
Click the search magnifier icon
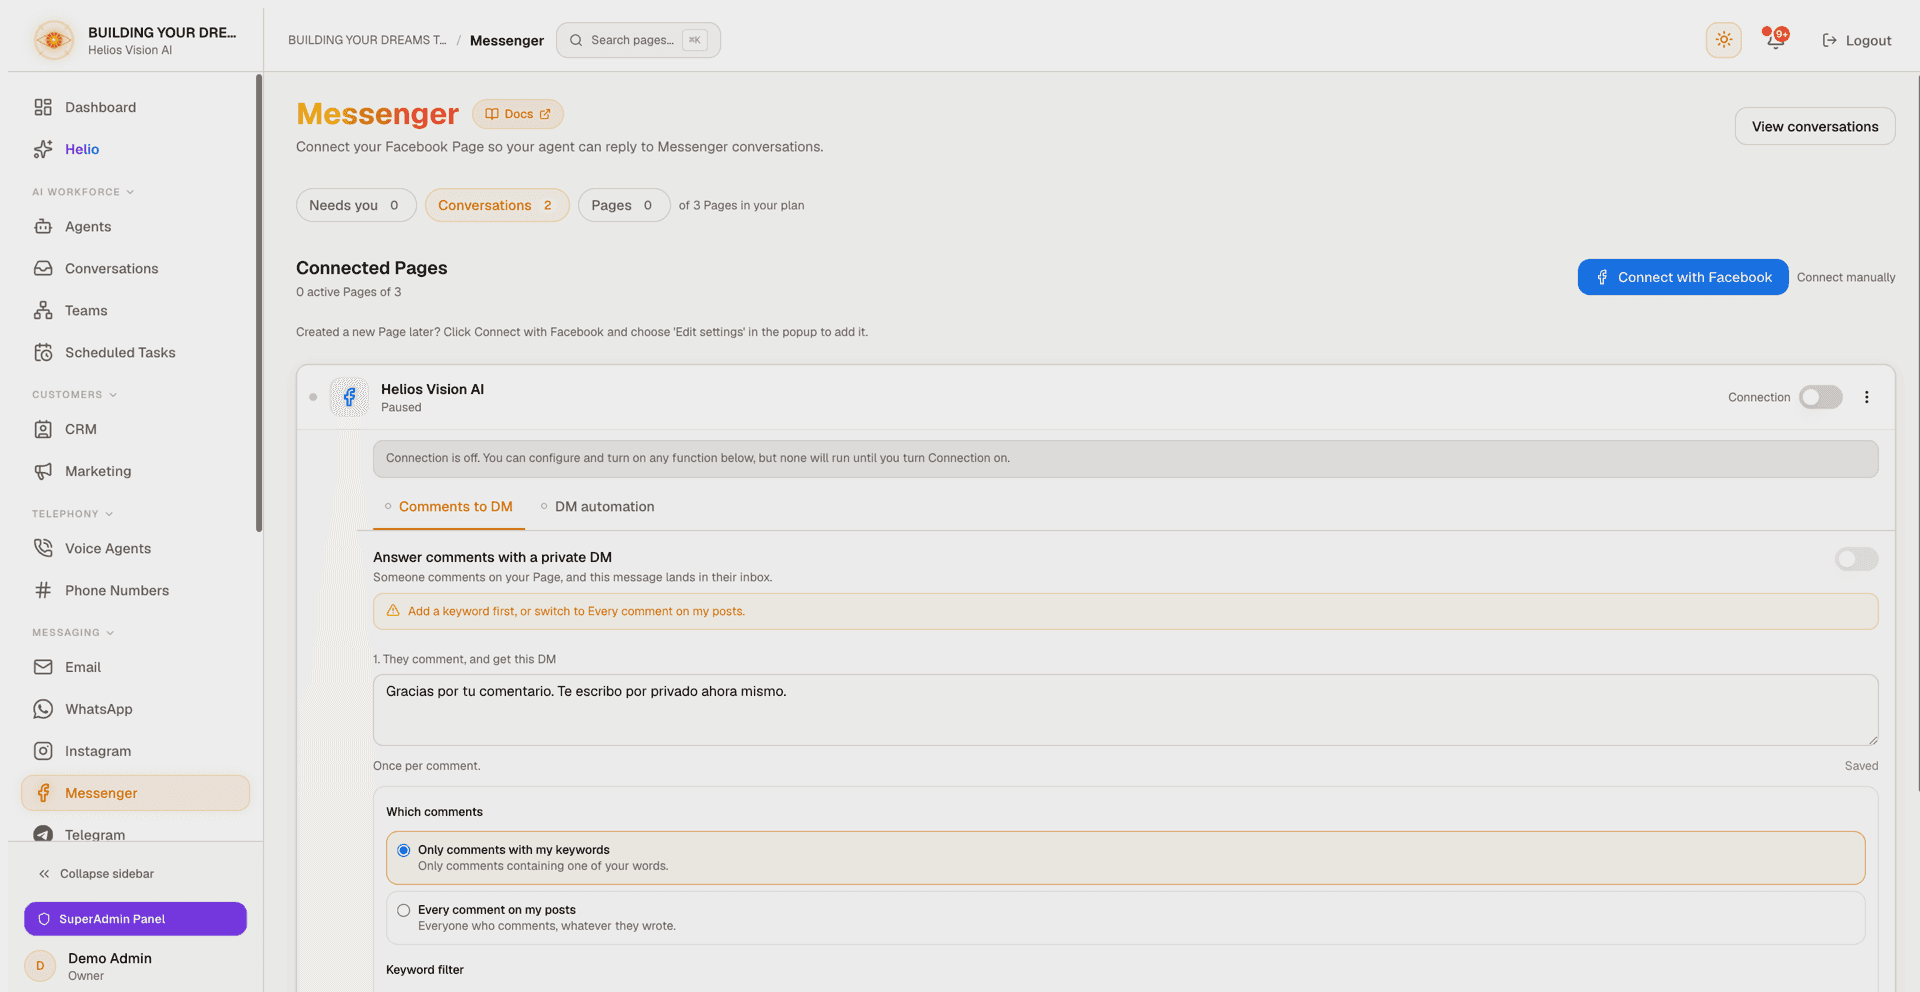[x=576, y=40]
